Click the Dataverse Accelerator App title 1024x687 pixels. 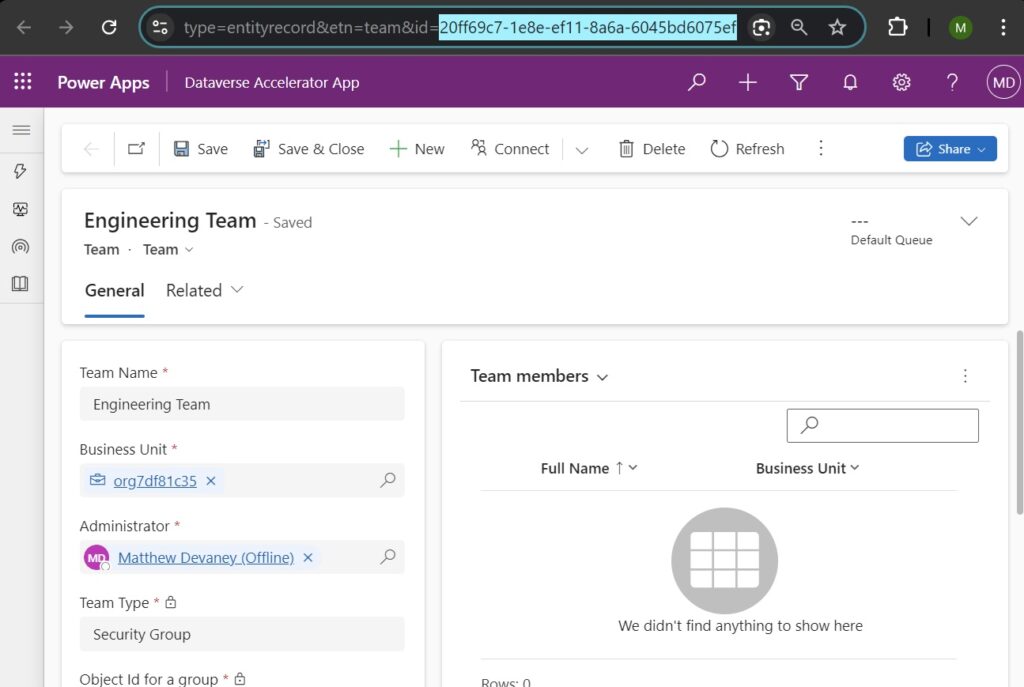[272, 83]
